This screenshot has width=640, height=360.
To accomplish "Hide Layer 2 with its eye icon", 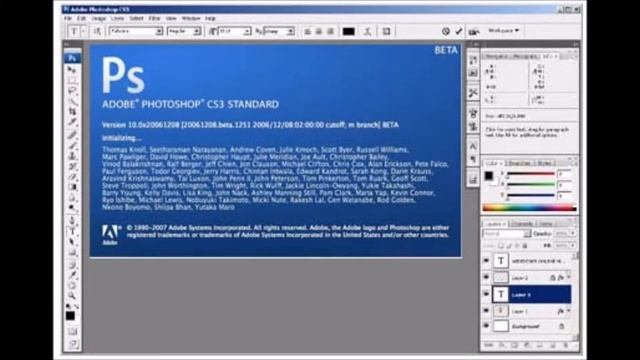I will (486, 277).
